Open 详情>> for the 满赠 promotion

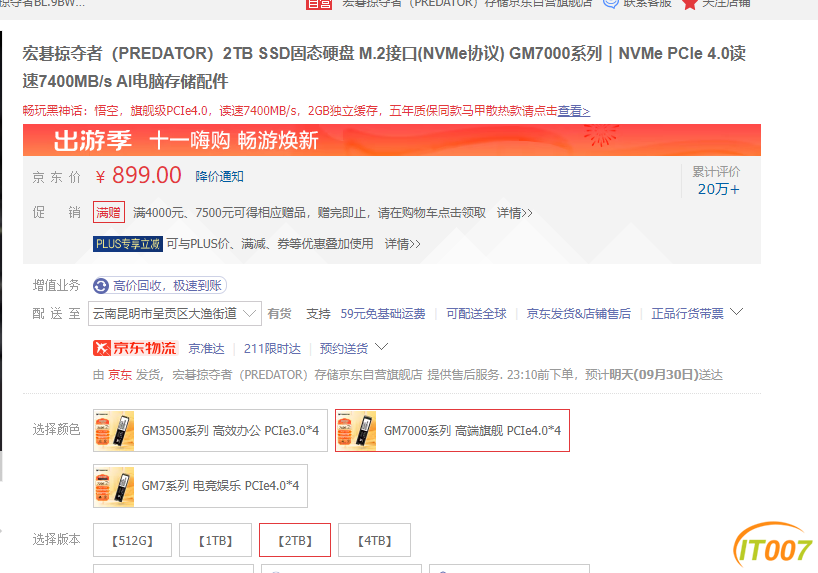point(514,213)
